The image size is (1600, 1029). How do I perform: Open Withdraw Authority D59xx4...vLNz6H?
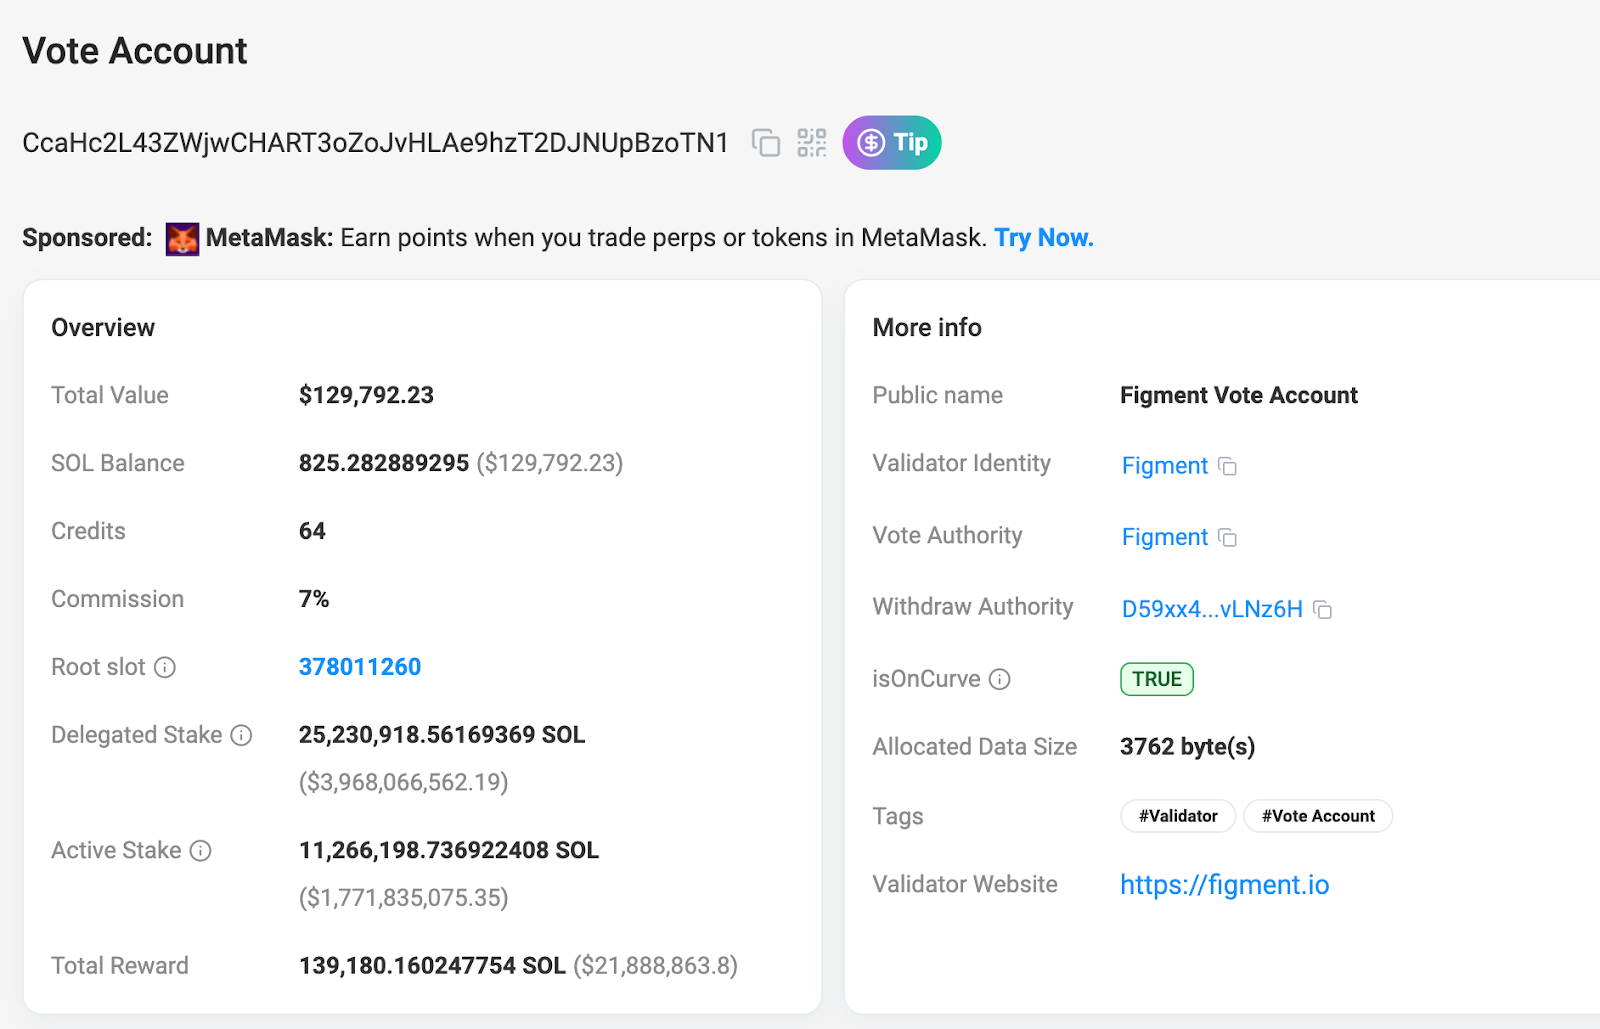pyautogui.click(x=1212, y=609)
